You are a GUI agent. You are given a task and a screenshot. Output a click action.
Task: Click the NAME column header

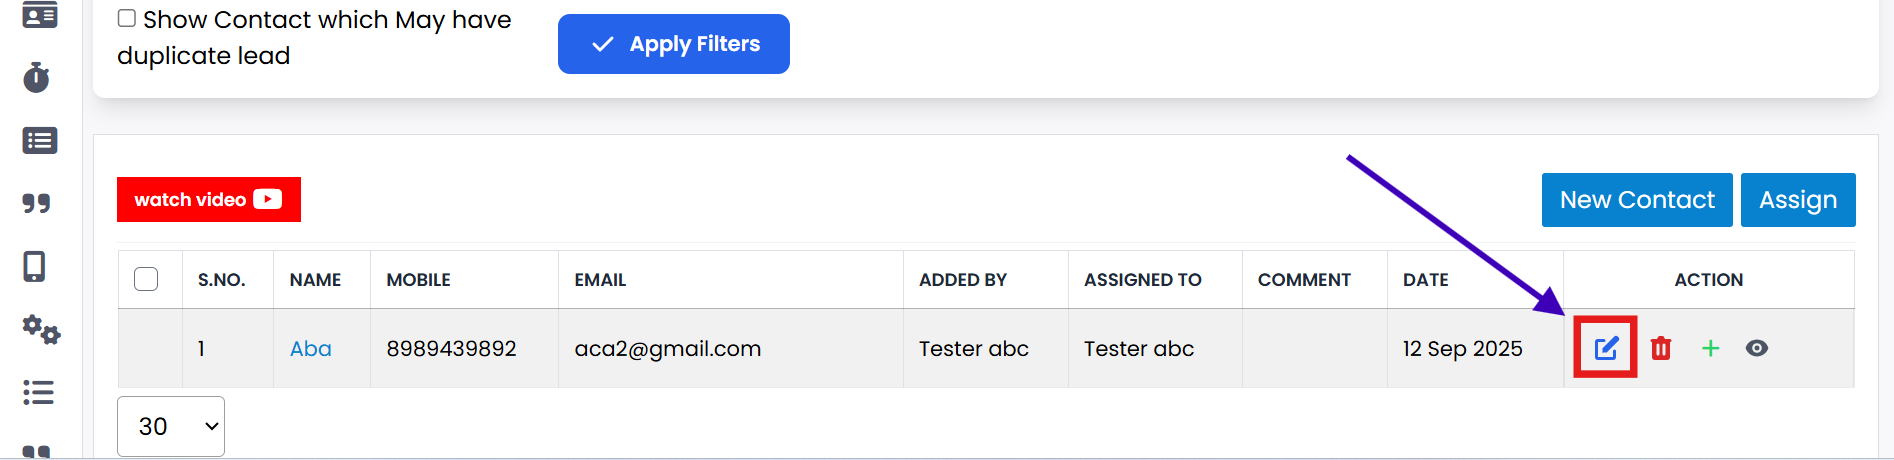click(315, 280)
